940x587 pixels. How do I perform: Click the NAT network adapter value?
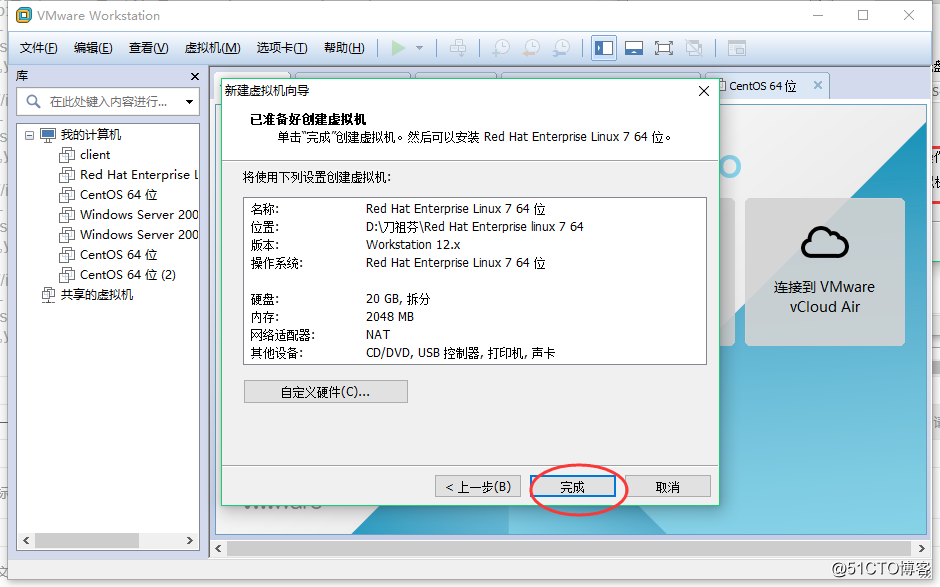pos(378,335)
